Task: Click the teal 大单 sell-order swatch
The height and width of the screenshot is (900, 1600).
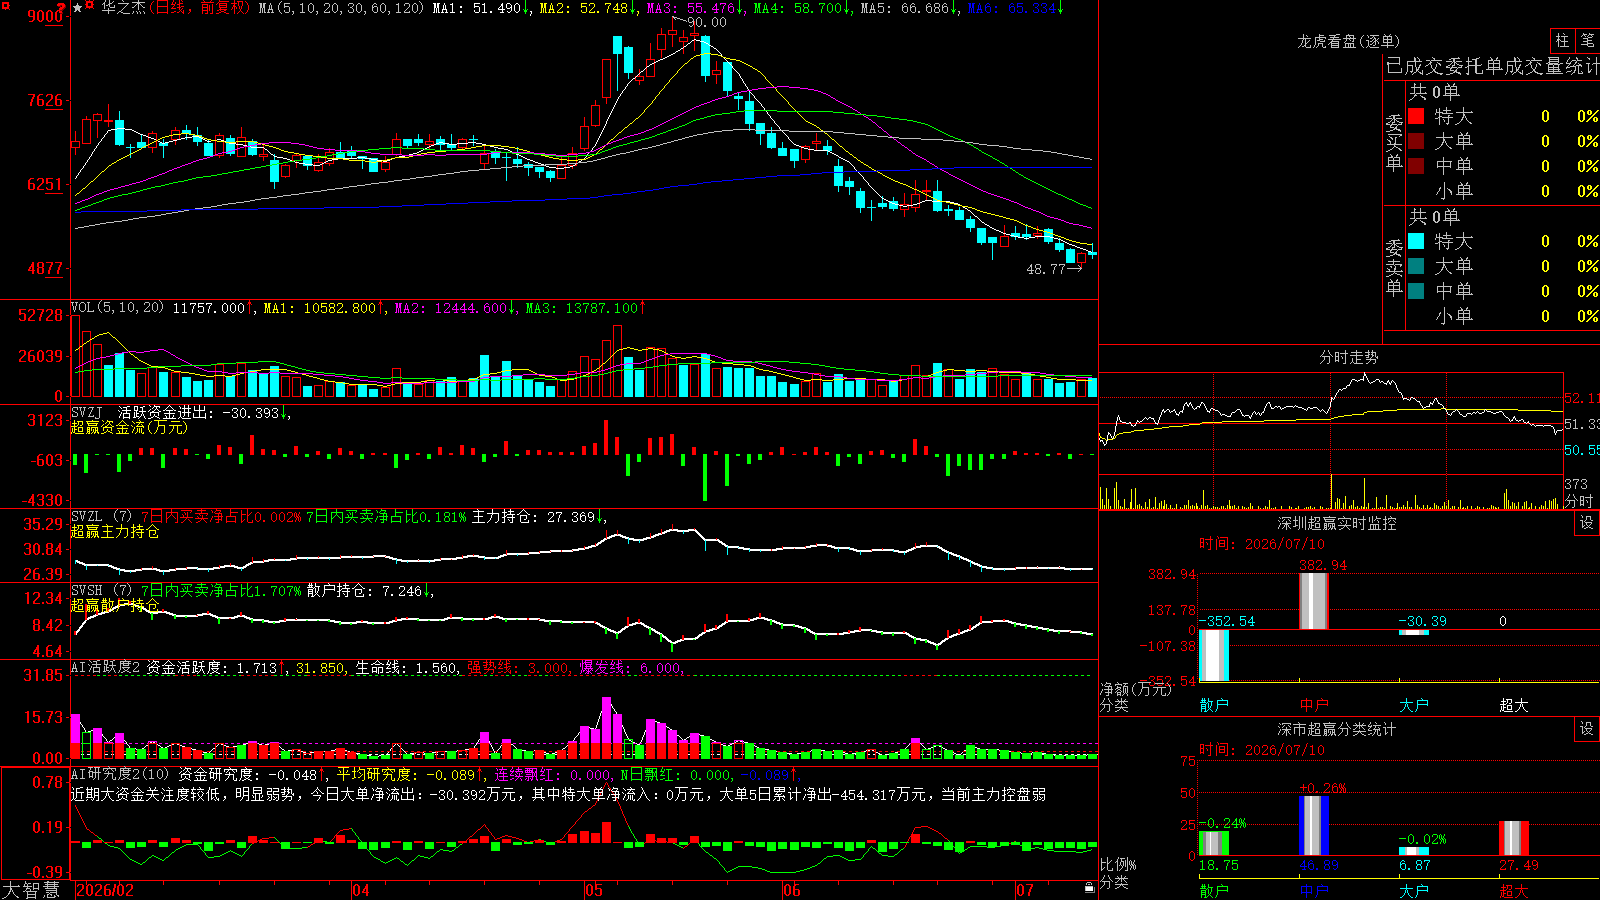Action: click(1416, 266)
